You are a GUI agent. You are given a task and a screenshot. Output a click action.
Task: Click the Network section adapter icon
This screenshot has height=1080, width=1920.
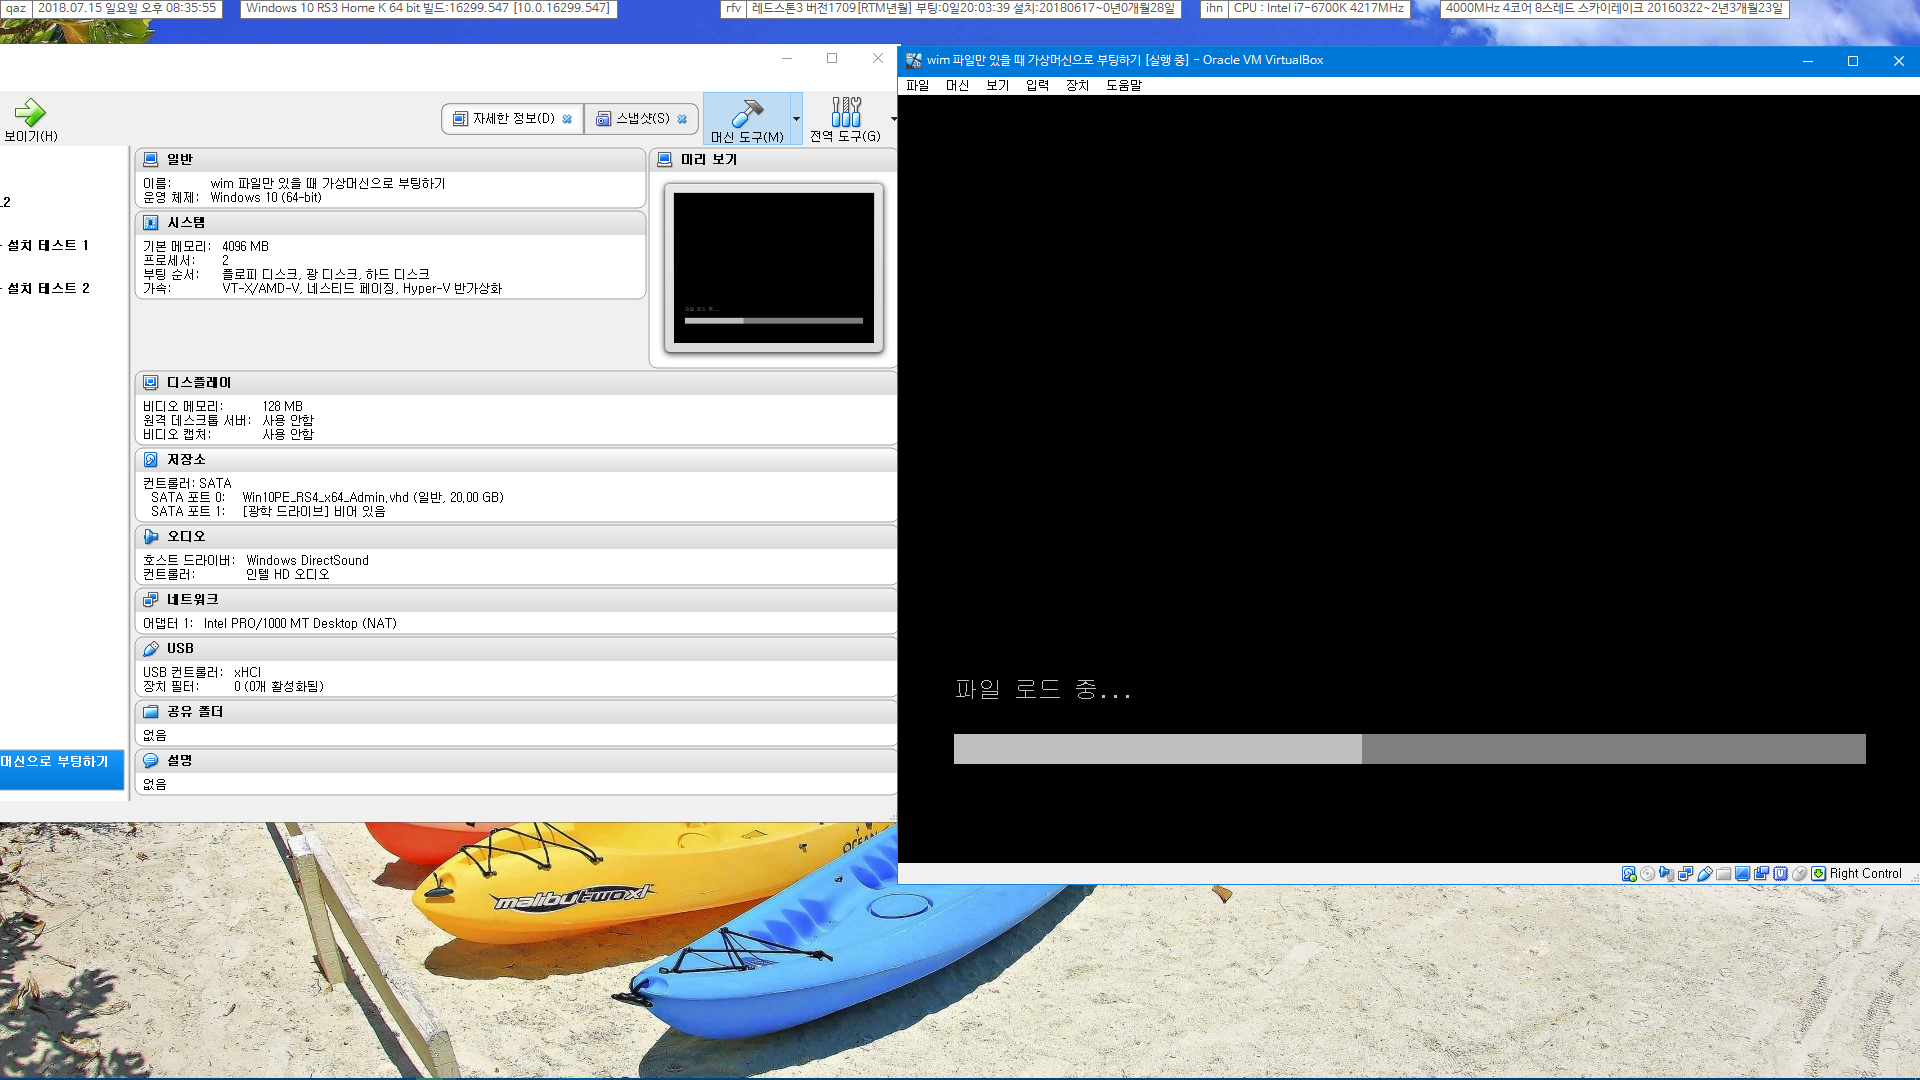(x=151, y=599)
